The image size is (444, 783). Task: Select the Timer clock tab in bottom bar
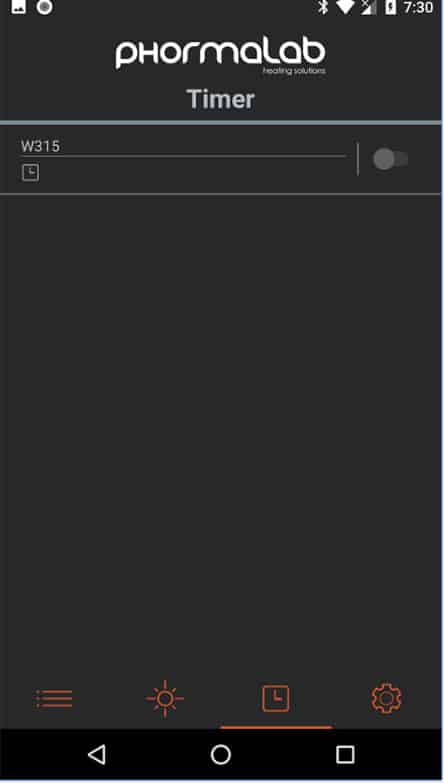point(276,698)
